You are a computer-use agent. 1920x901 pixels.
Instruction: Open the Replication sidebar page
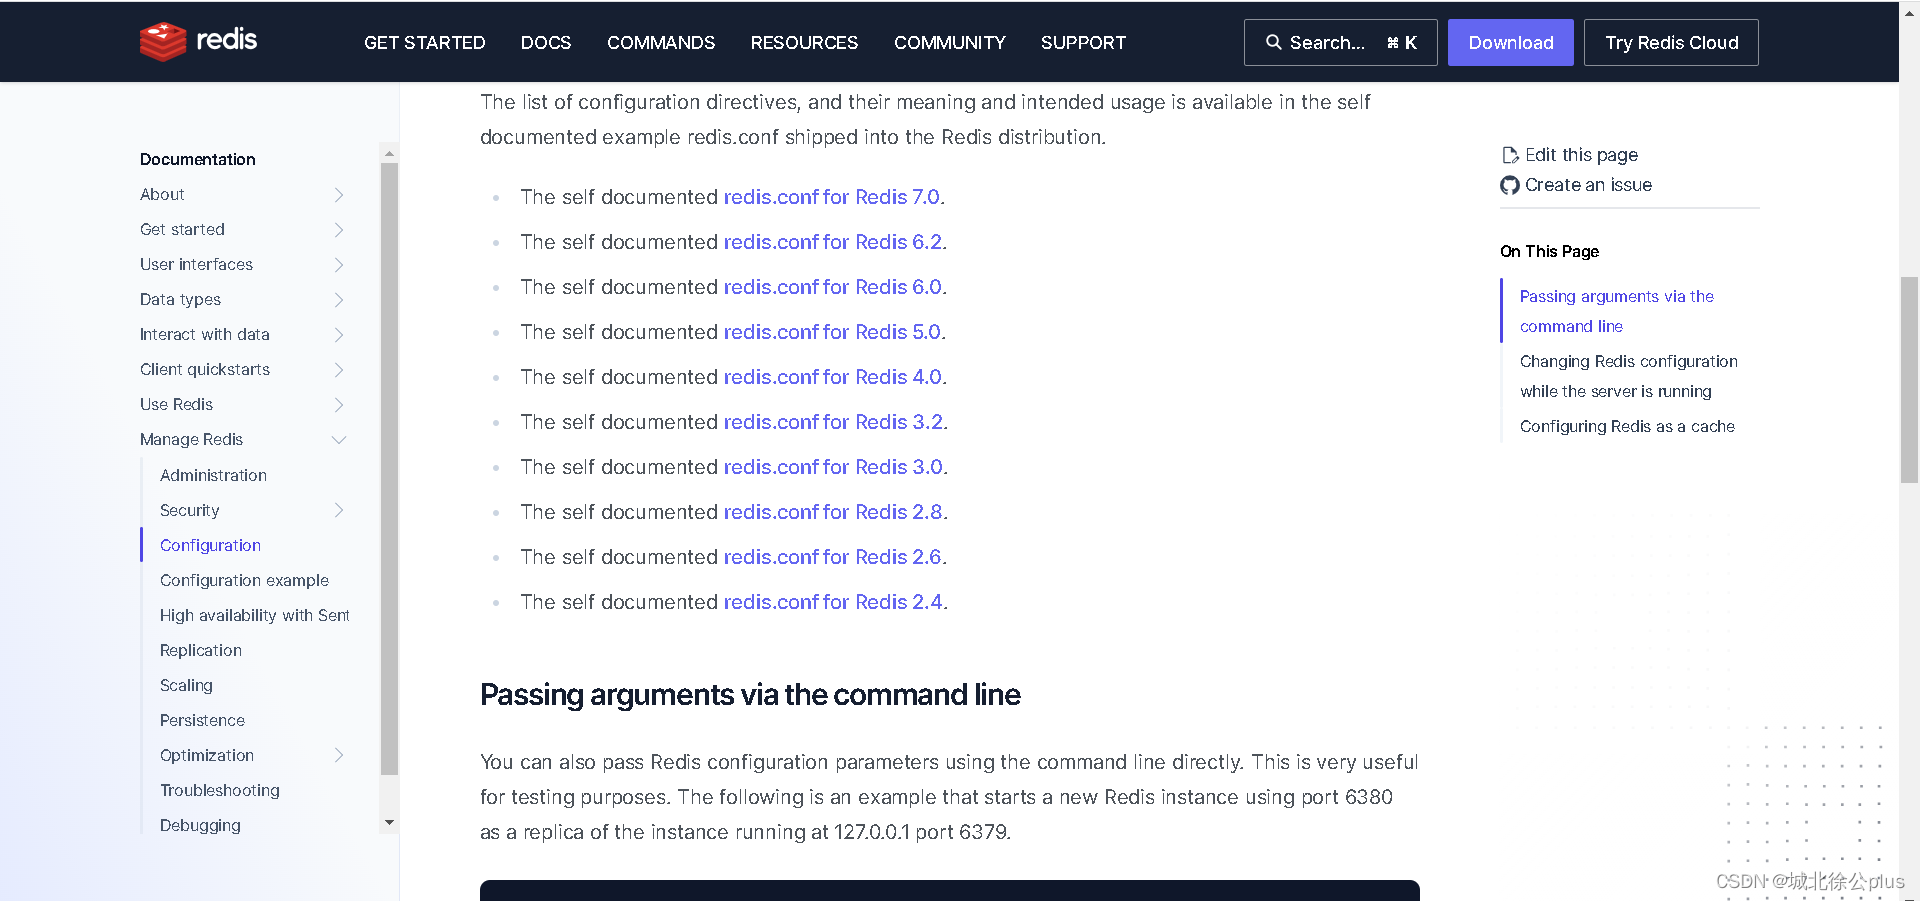pos(201,650)
